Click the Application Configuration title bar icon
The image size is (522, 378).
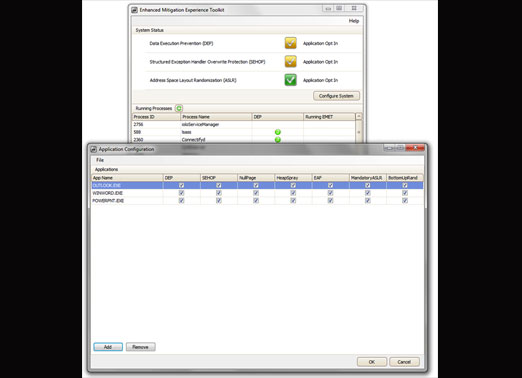[94, 149]
